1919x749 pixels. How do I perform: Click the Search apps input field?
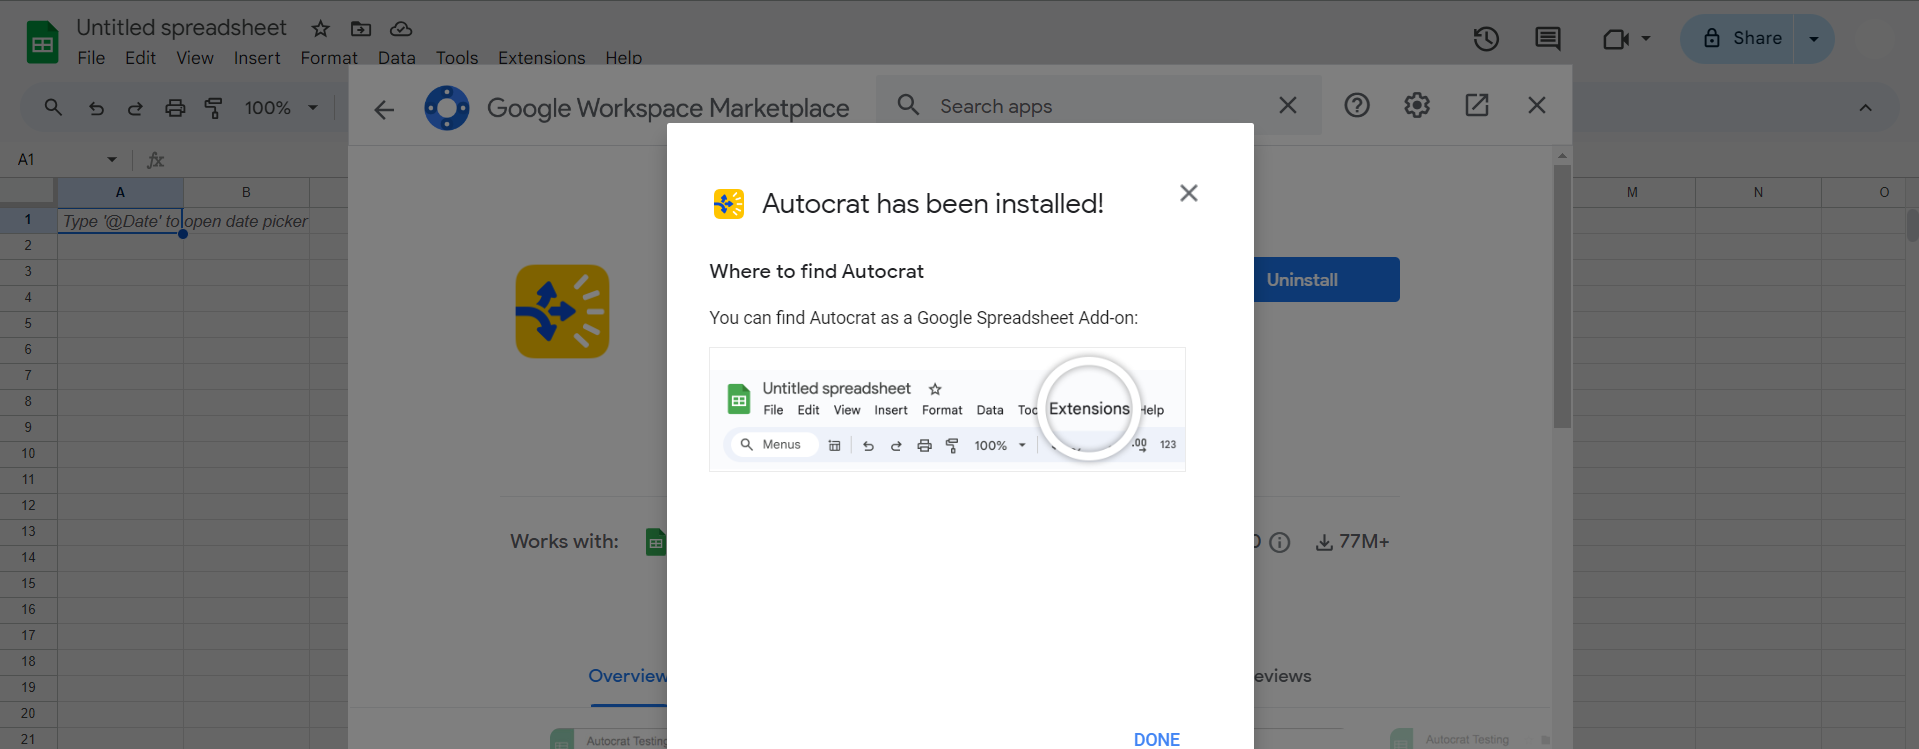point(1100,105)
